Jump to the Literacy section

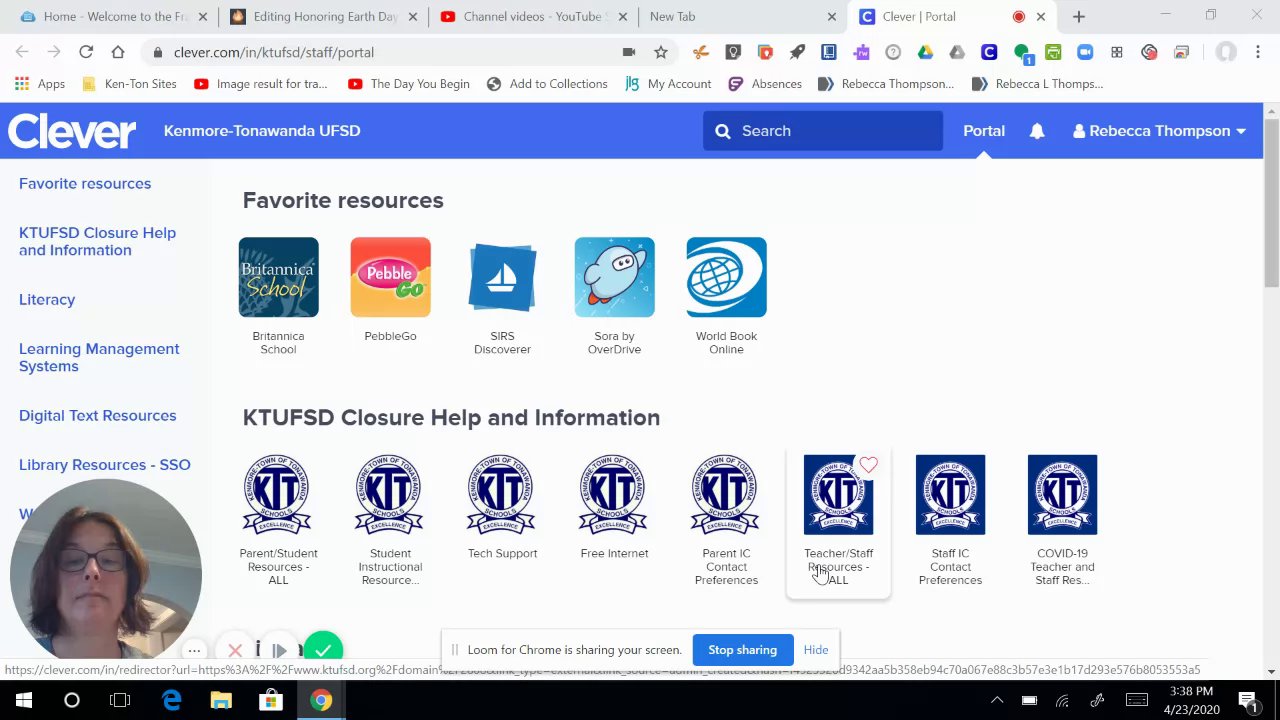point(47,300)
